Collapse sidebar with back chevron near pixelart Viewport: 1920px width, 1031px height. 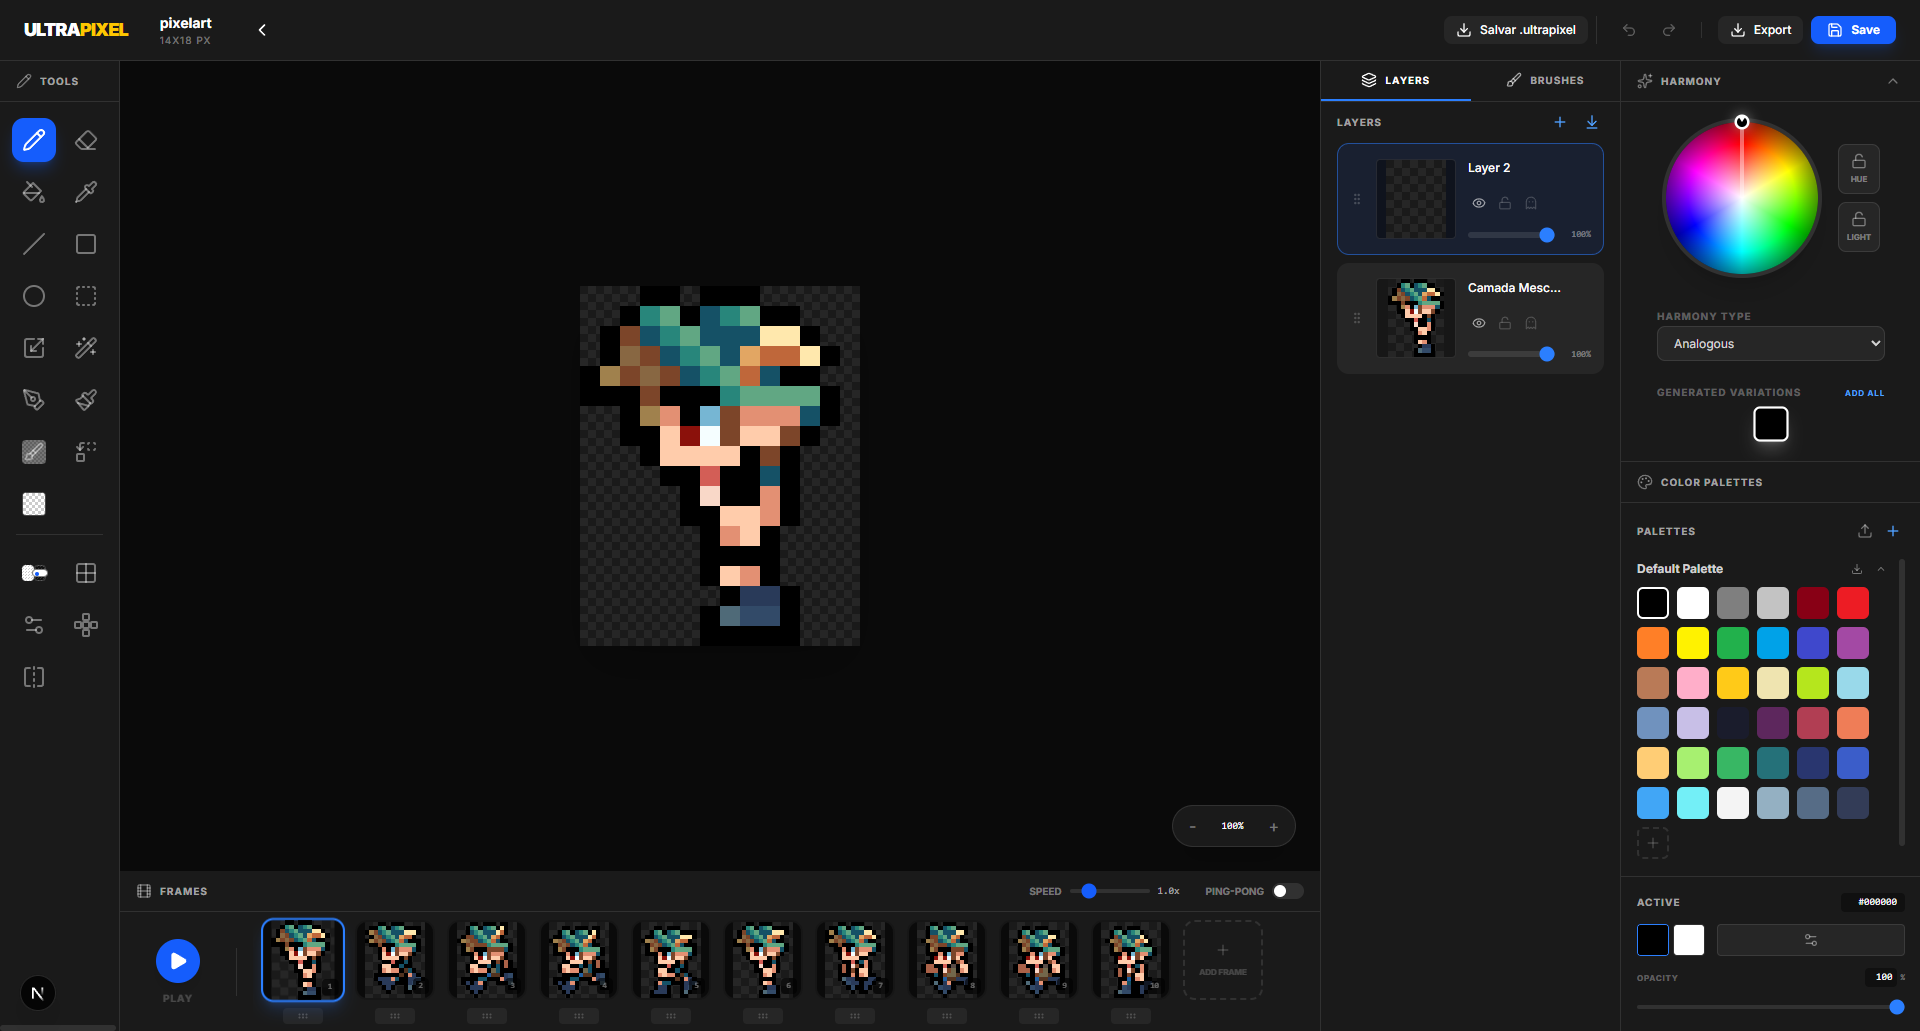pos(262,30)
